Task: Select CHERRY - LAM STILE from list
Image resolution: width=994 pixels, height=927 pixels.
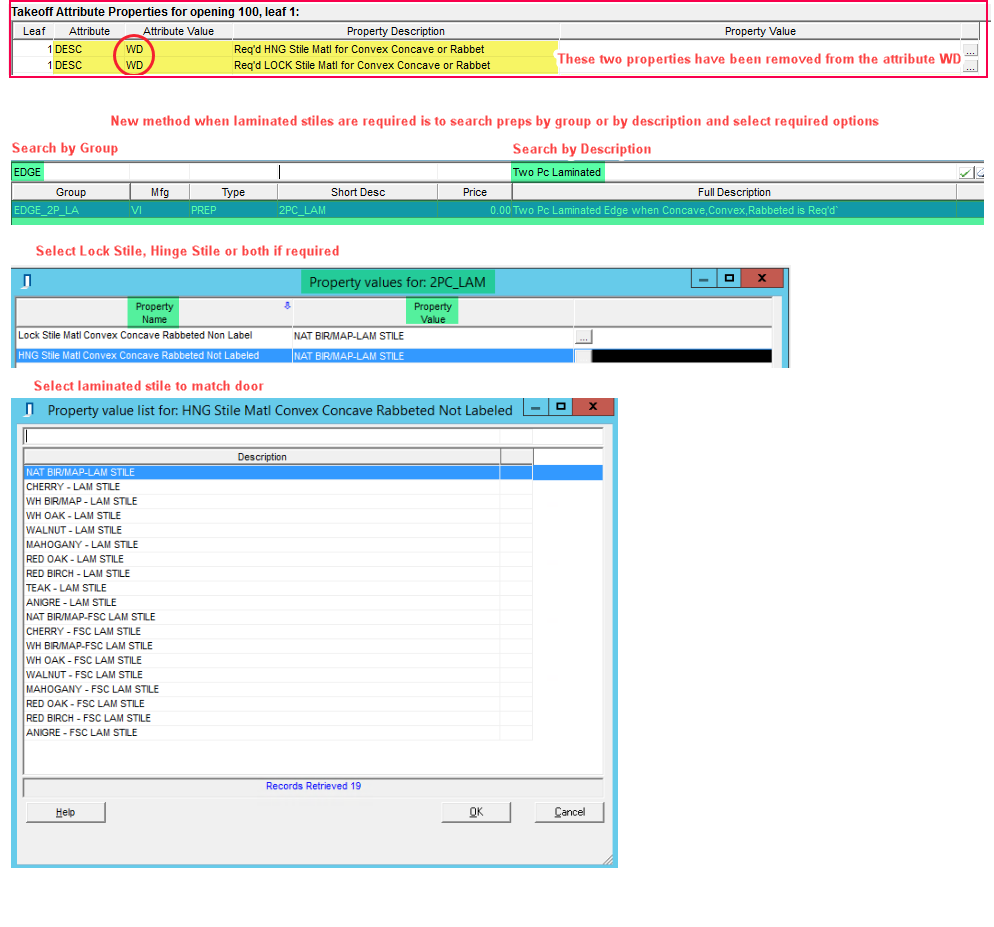Action: point(73,487)
